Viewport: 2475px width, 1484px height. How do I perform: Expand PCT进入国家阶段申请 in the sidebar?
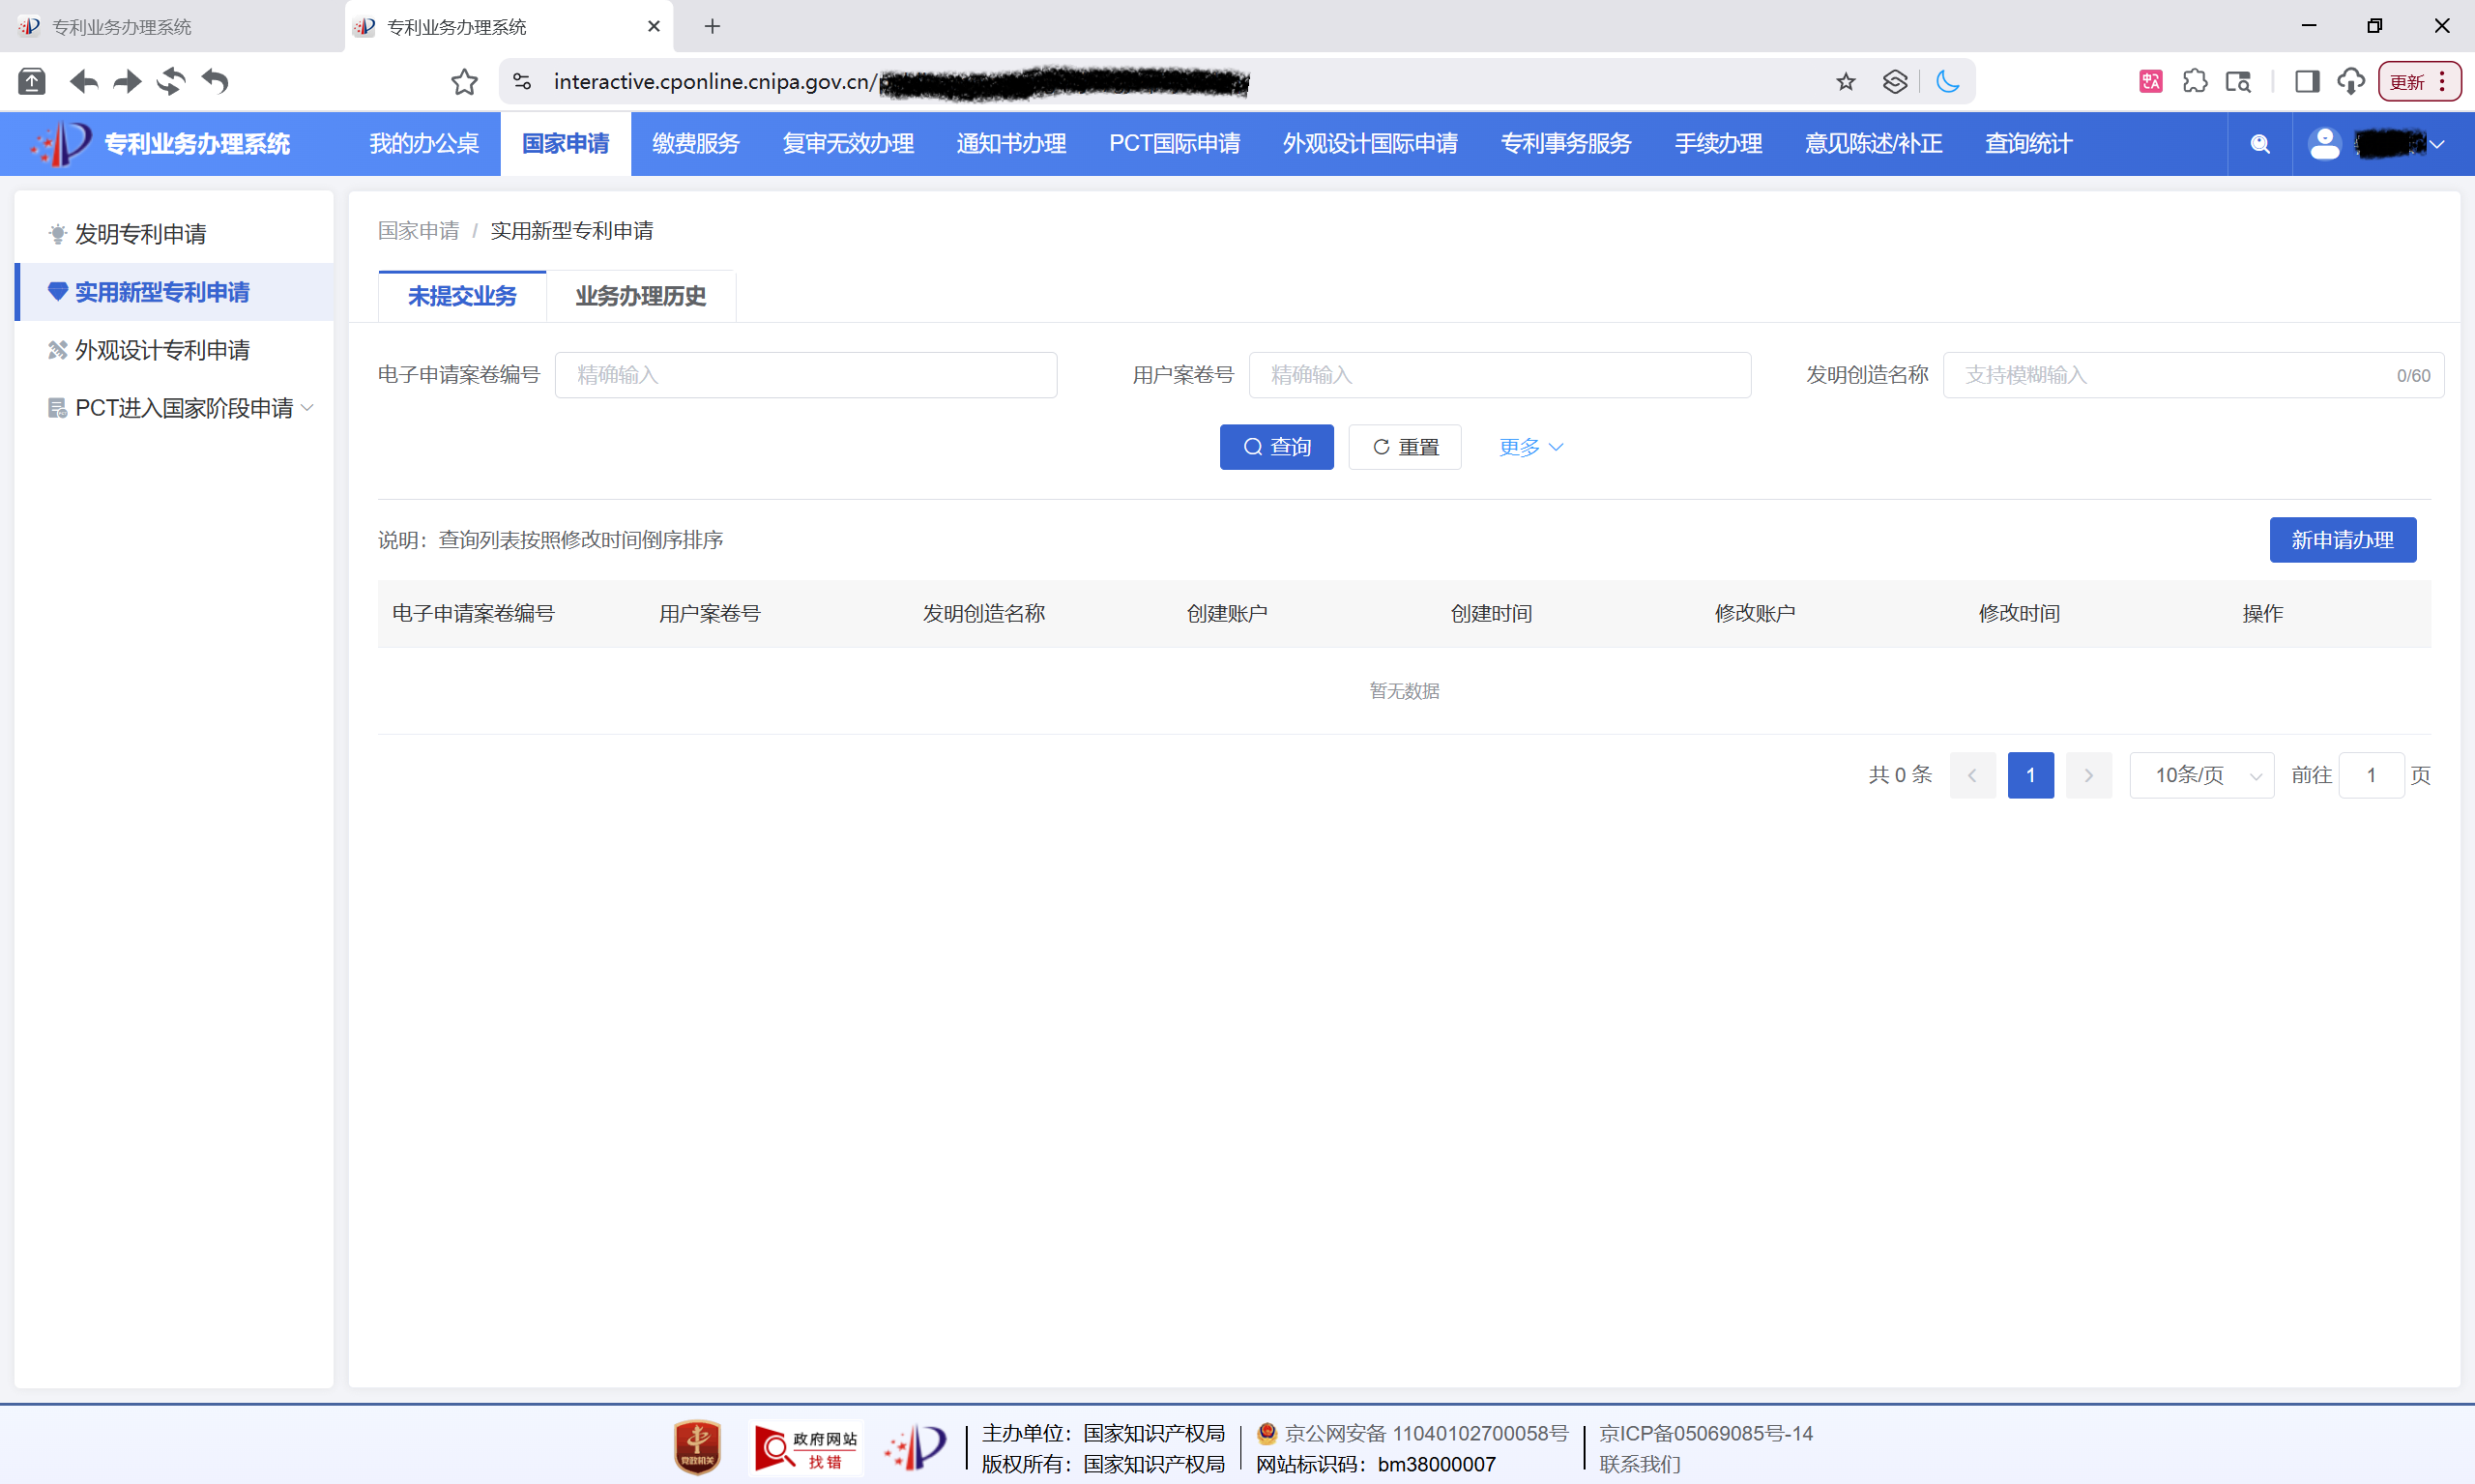(307, 407)
